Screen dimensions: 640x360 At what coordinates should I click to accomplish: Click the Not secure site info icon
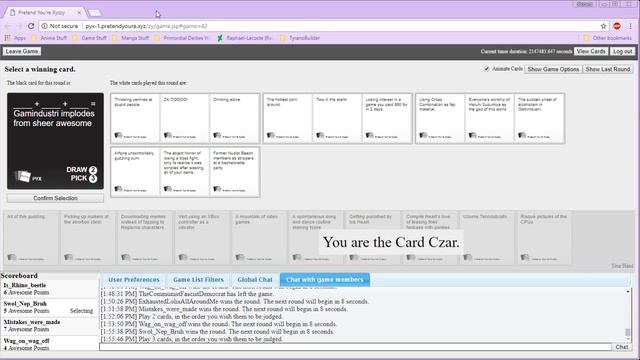(x=44, y=26)
